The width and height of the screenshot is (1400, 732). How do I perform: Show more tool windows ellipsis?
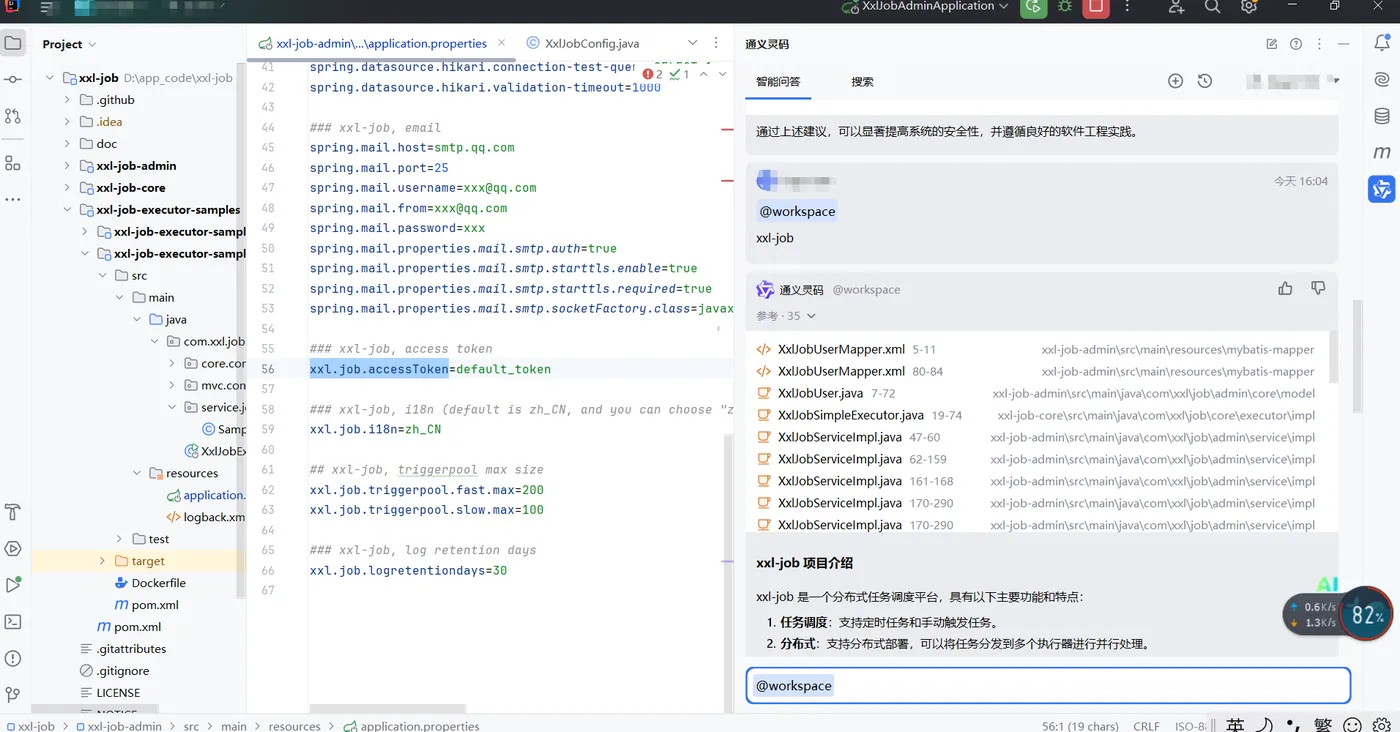pyautogui.click(x=13, y=199)
